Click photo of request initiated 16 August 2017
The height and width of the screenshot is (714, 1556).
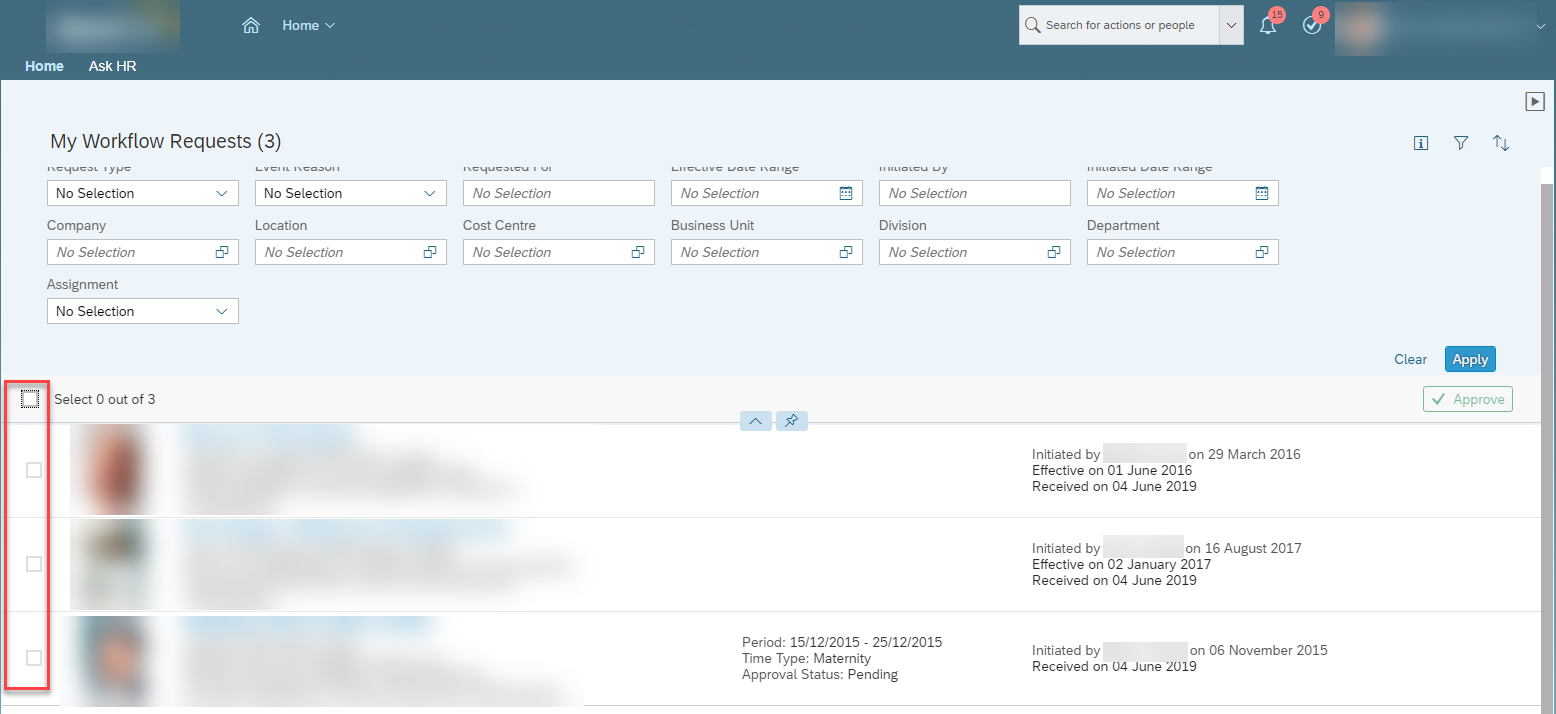111,564
